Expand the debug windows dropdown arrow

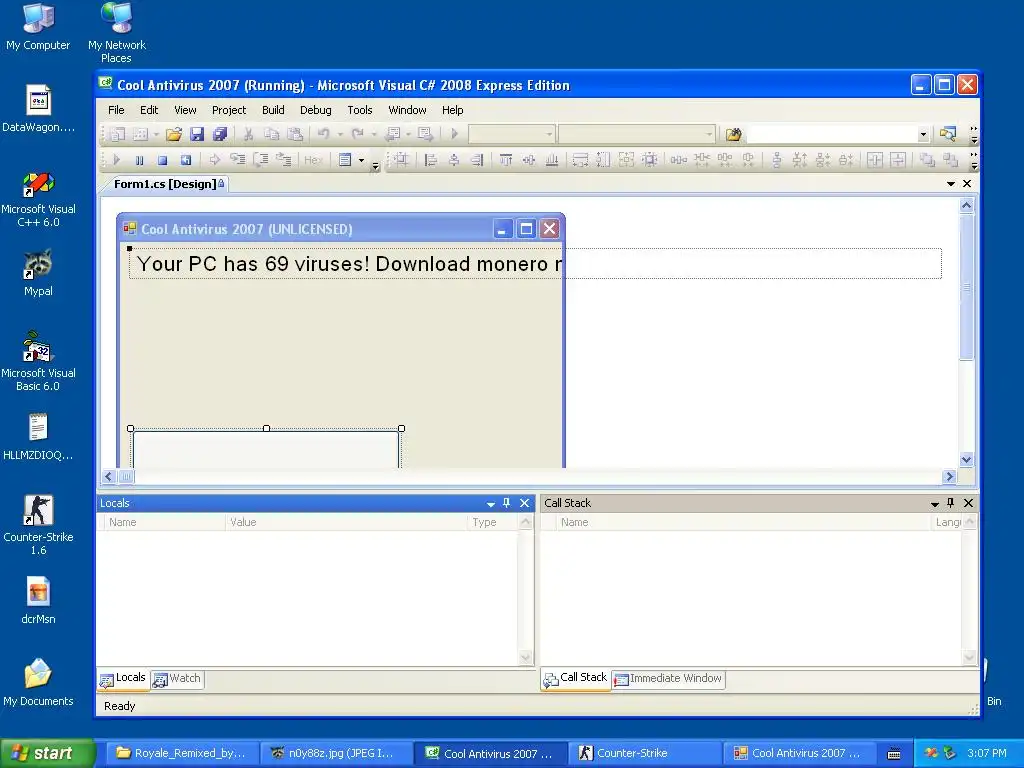361,159
